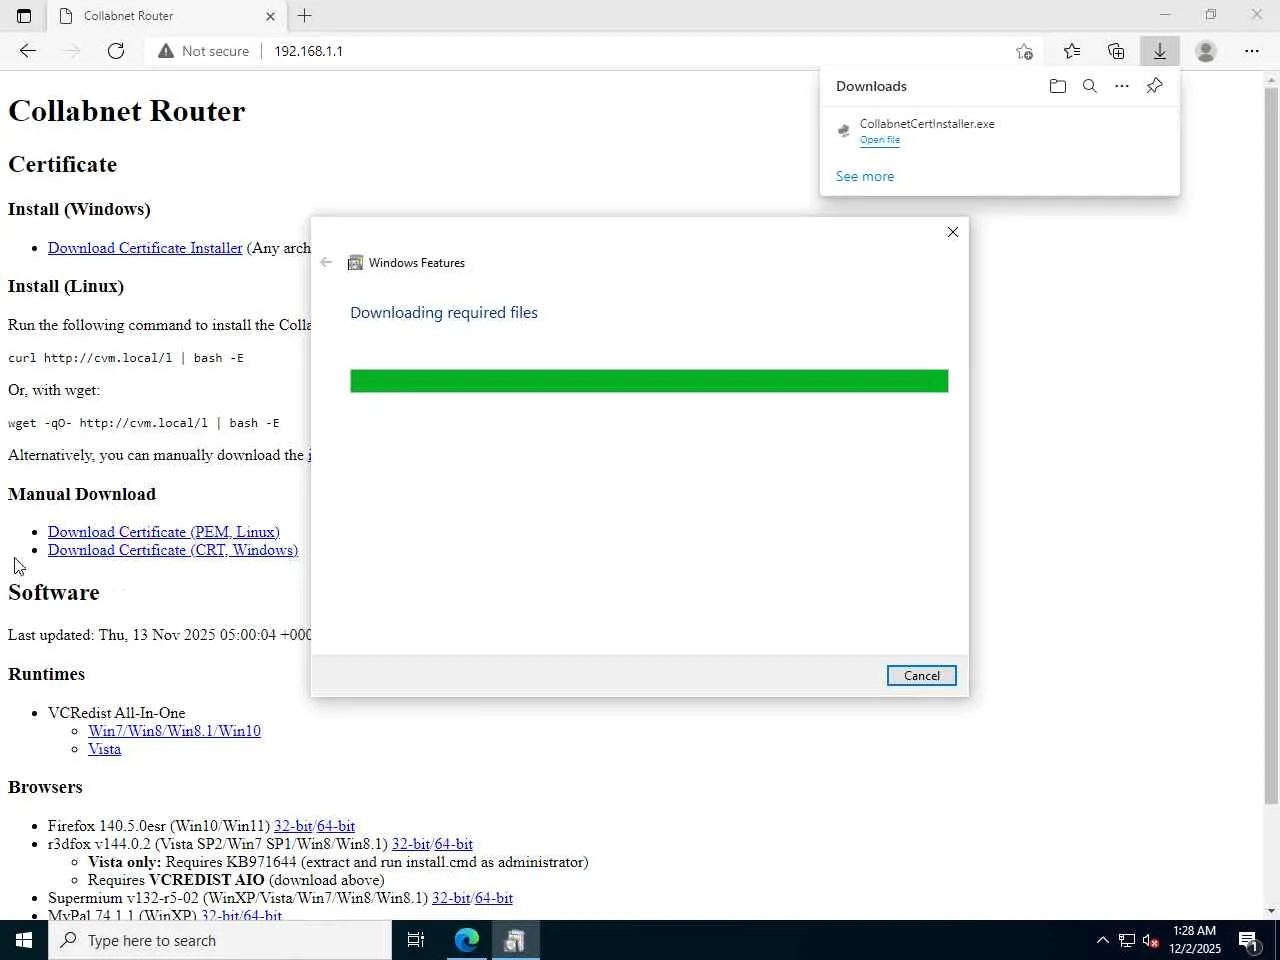Viewport: 1280px width, 960px height.
Task: Click Download Certificate Installer link
Action: 145,248
